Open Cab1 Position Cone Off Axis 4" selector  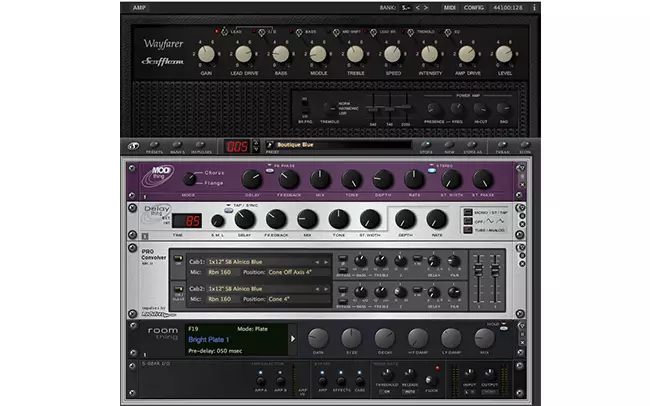(298, 272)
